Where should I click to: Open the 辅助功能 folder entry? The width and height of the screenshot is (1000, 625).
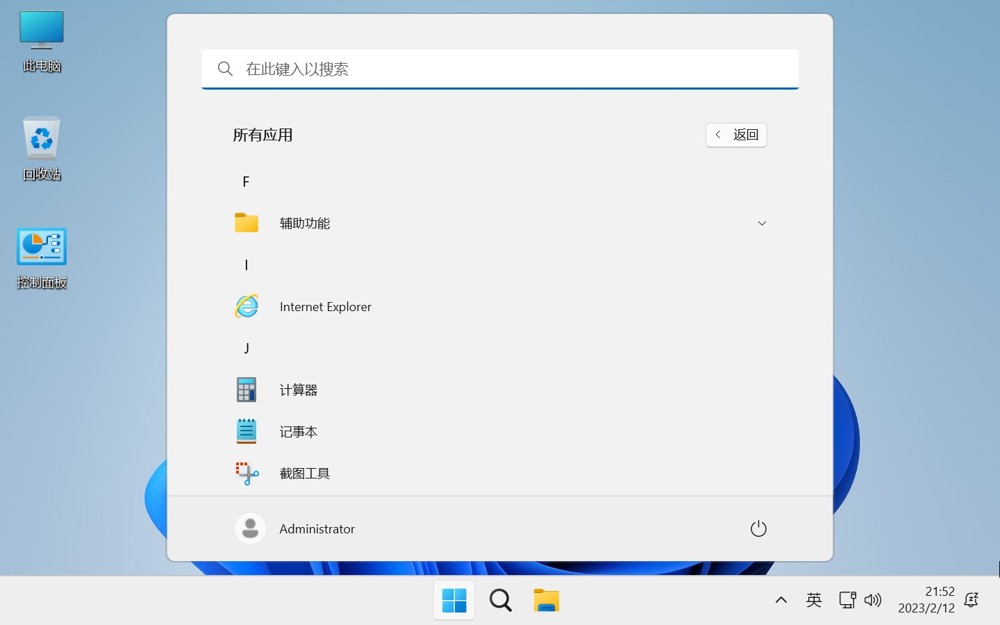pos(304,223)
